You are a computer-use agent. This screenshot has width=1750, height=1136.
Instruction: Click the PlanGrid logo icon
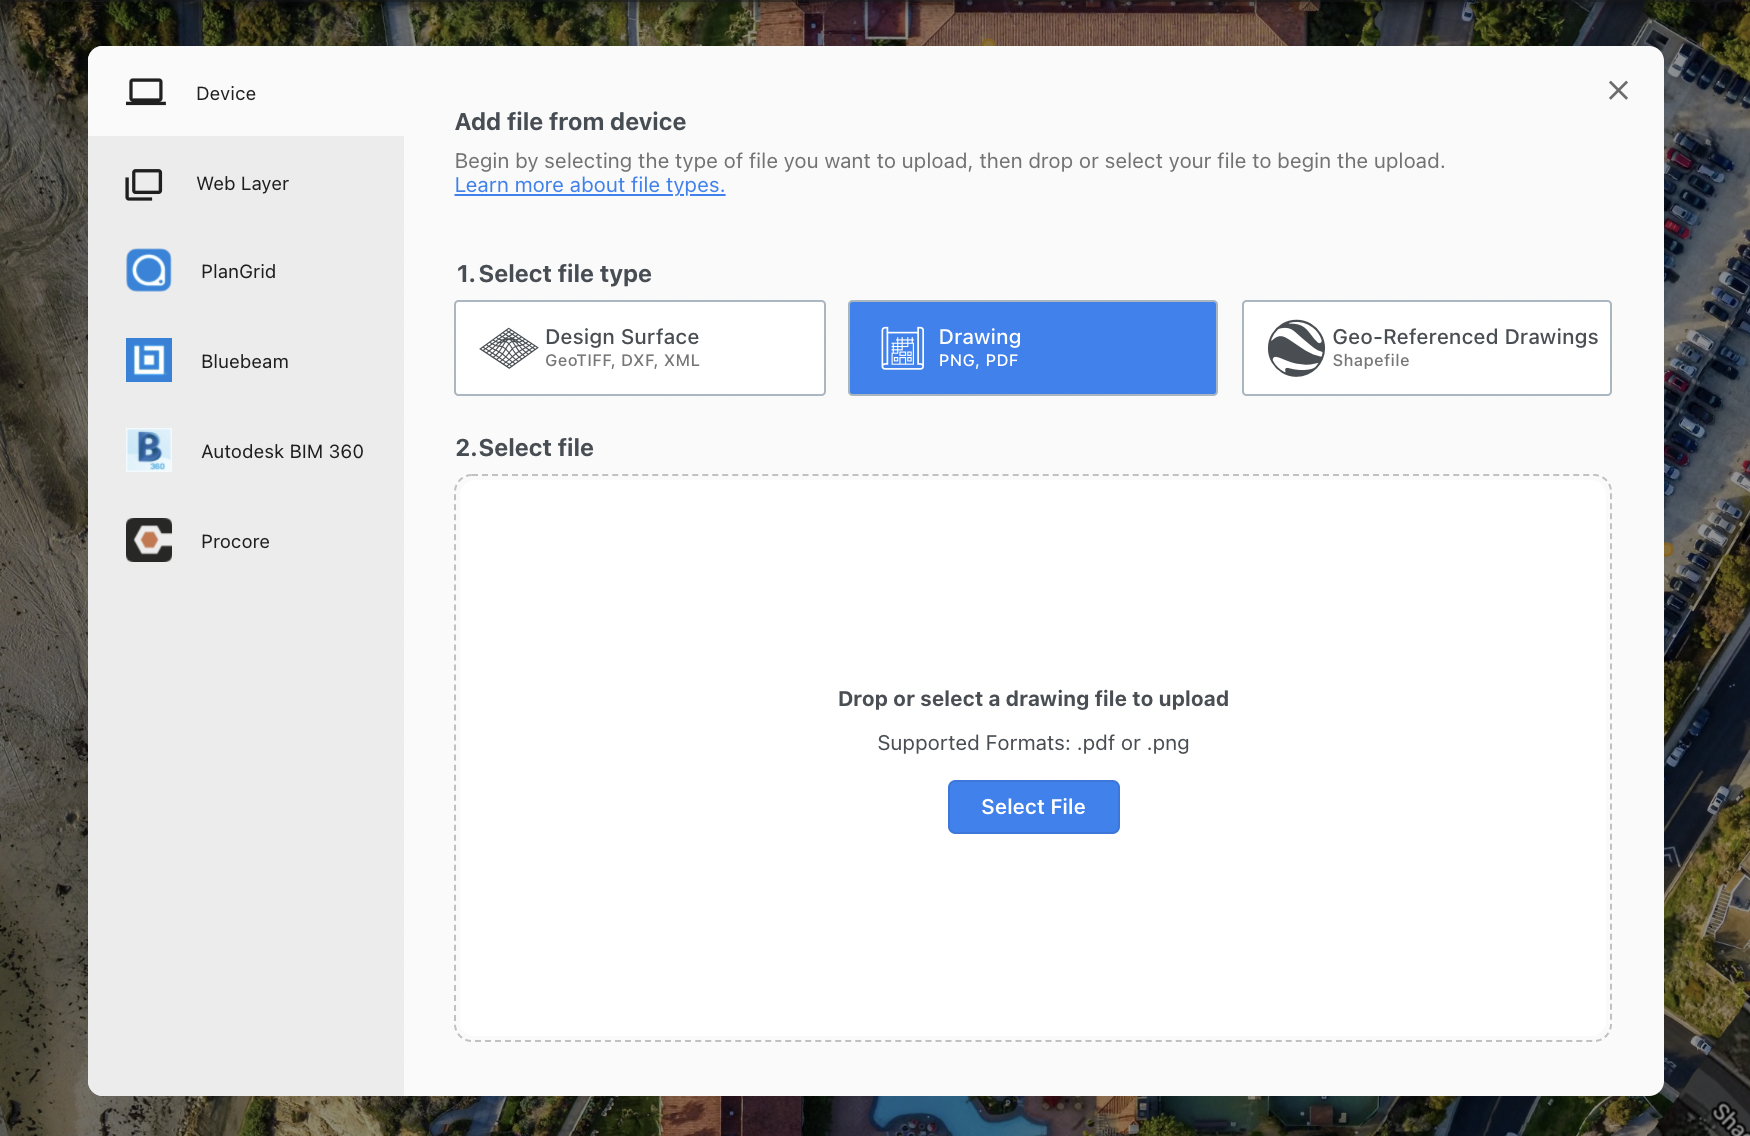(x=149, y=270)
